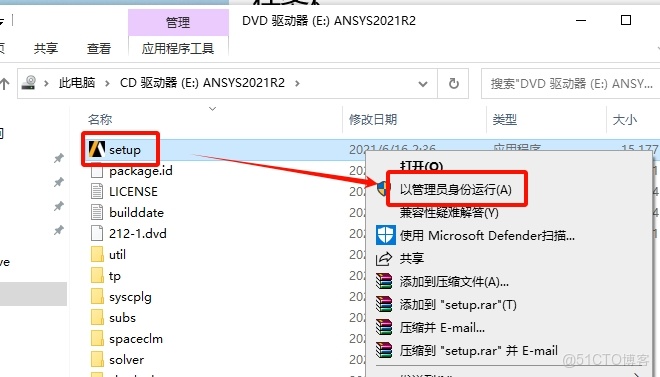Image resolution: width=660 pixels, height=377 pixels.
Task: Sort by the 修改日期 column header
Action: 373,119
